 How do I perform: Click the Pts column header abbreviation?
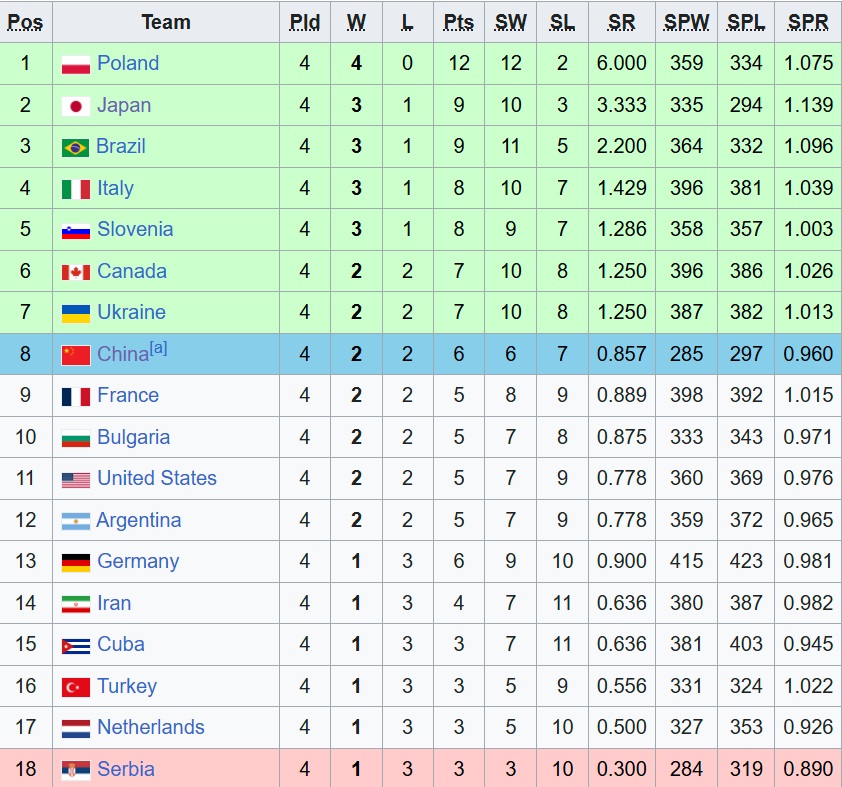[x=459, y=23]
